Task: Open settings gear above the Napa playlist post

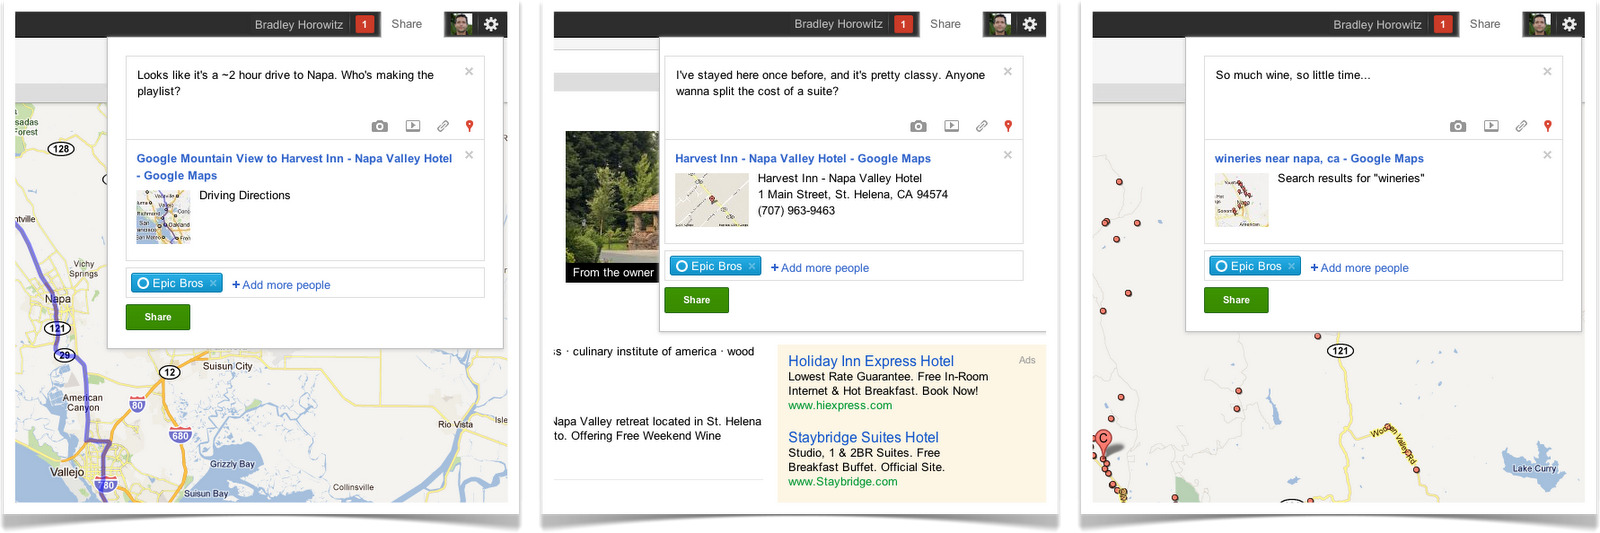Action: [491, 24]
